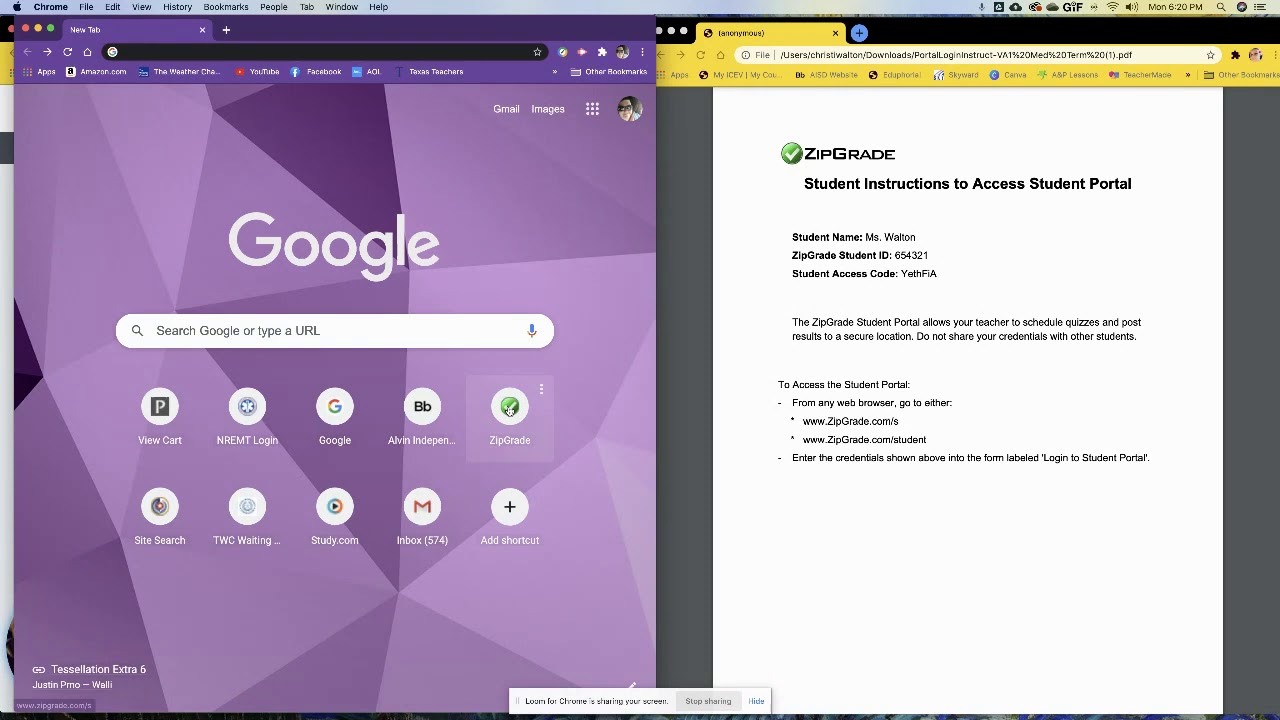
Task: Open the Texas Teachers bookmark
Action: point(428,72)
